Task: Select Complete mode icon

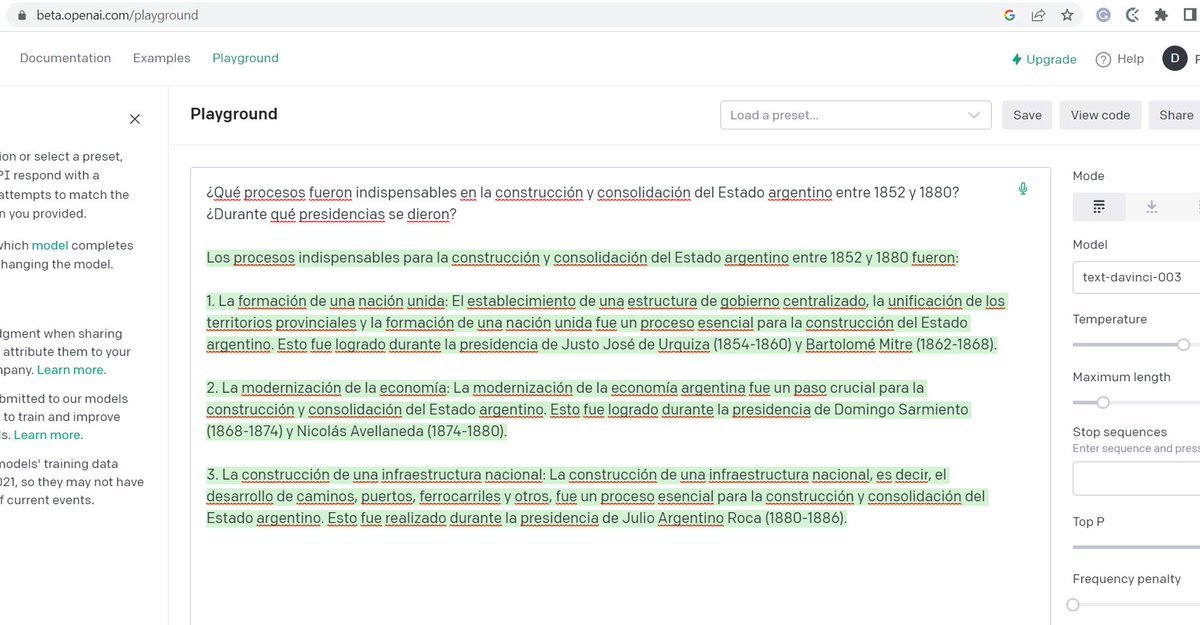Action: [x=1099, y=207]
